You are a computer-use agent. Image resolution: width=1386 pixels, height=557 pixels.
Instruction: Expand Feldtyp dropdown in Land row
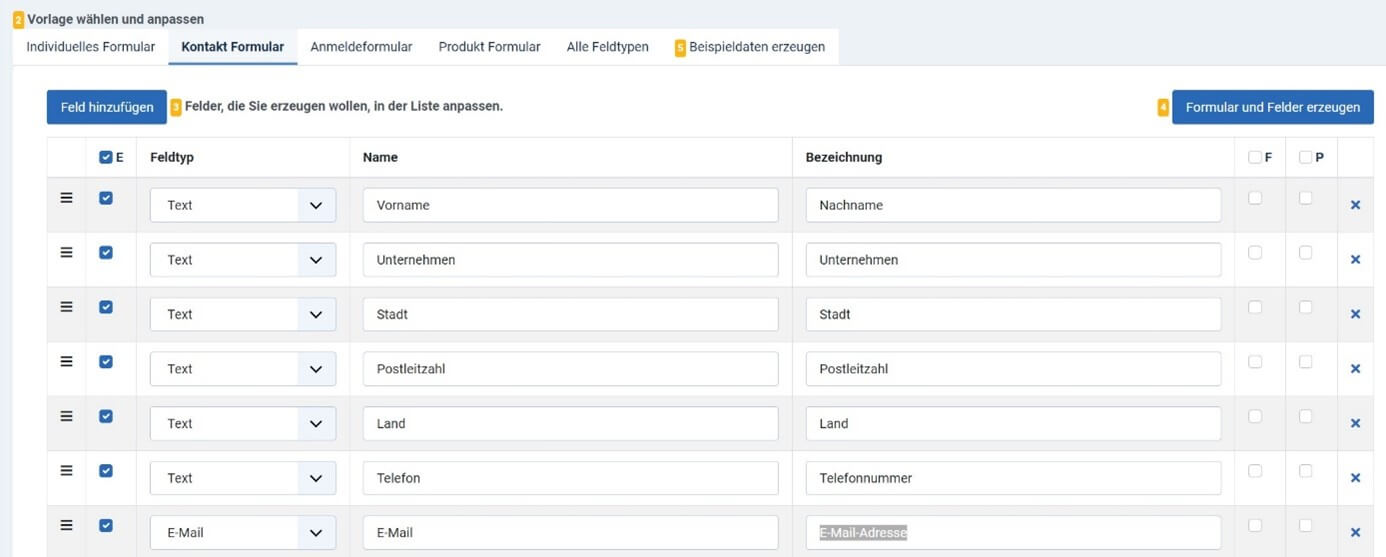coord(243,423)
